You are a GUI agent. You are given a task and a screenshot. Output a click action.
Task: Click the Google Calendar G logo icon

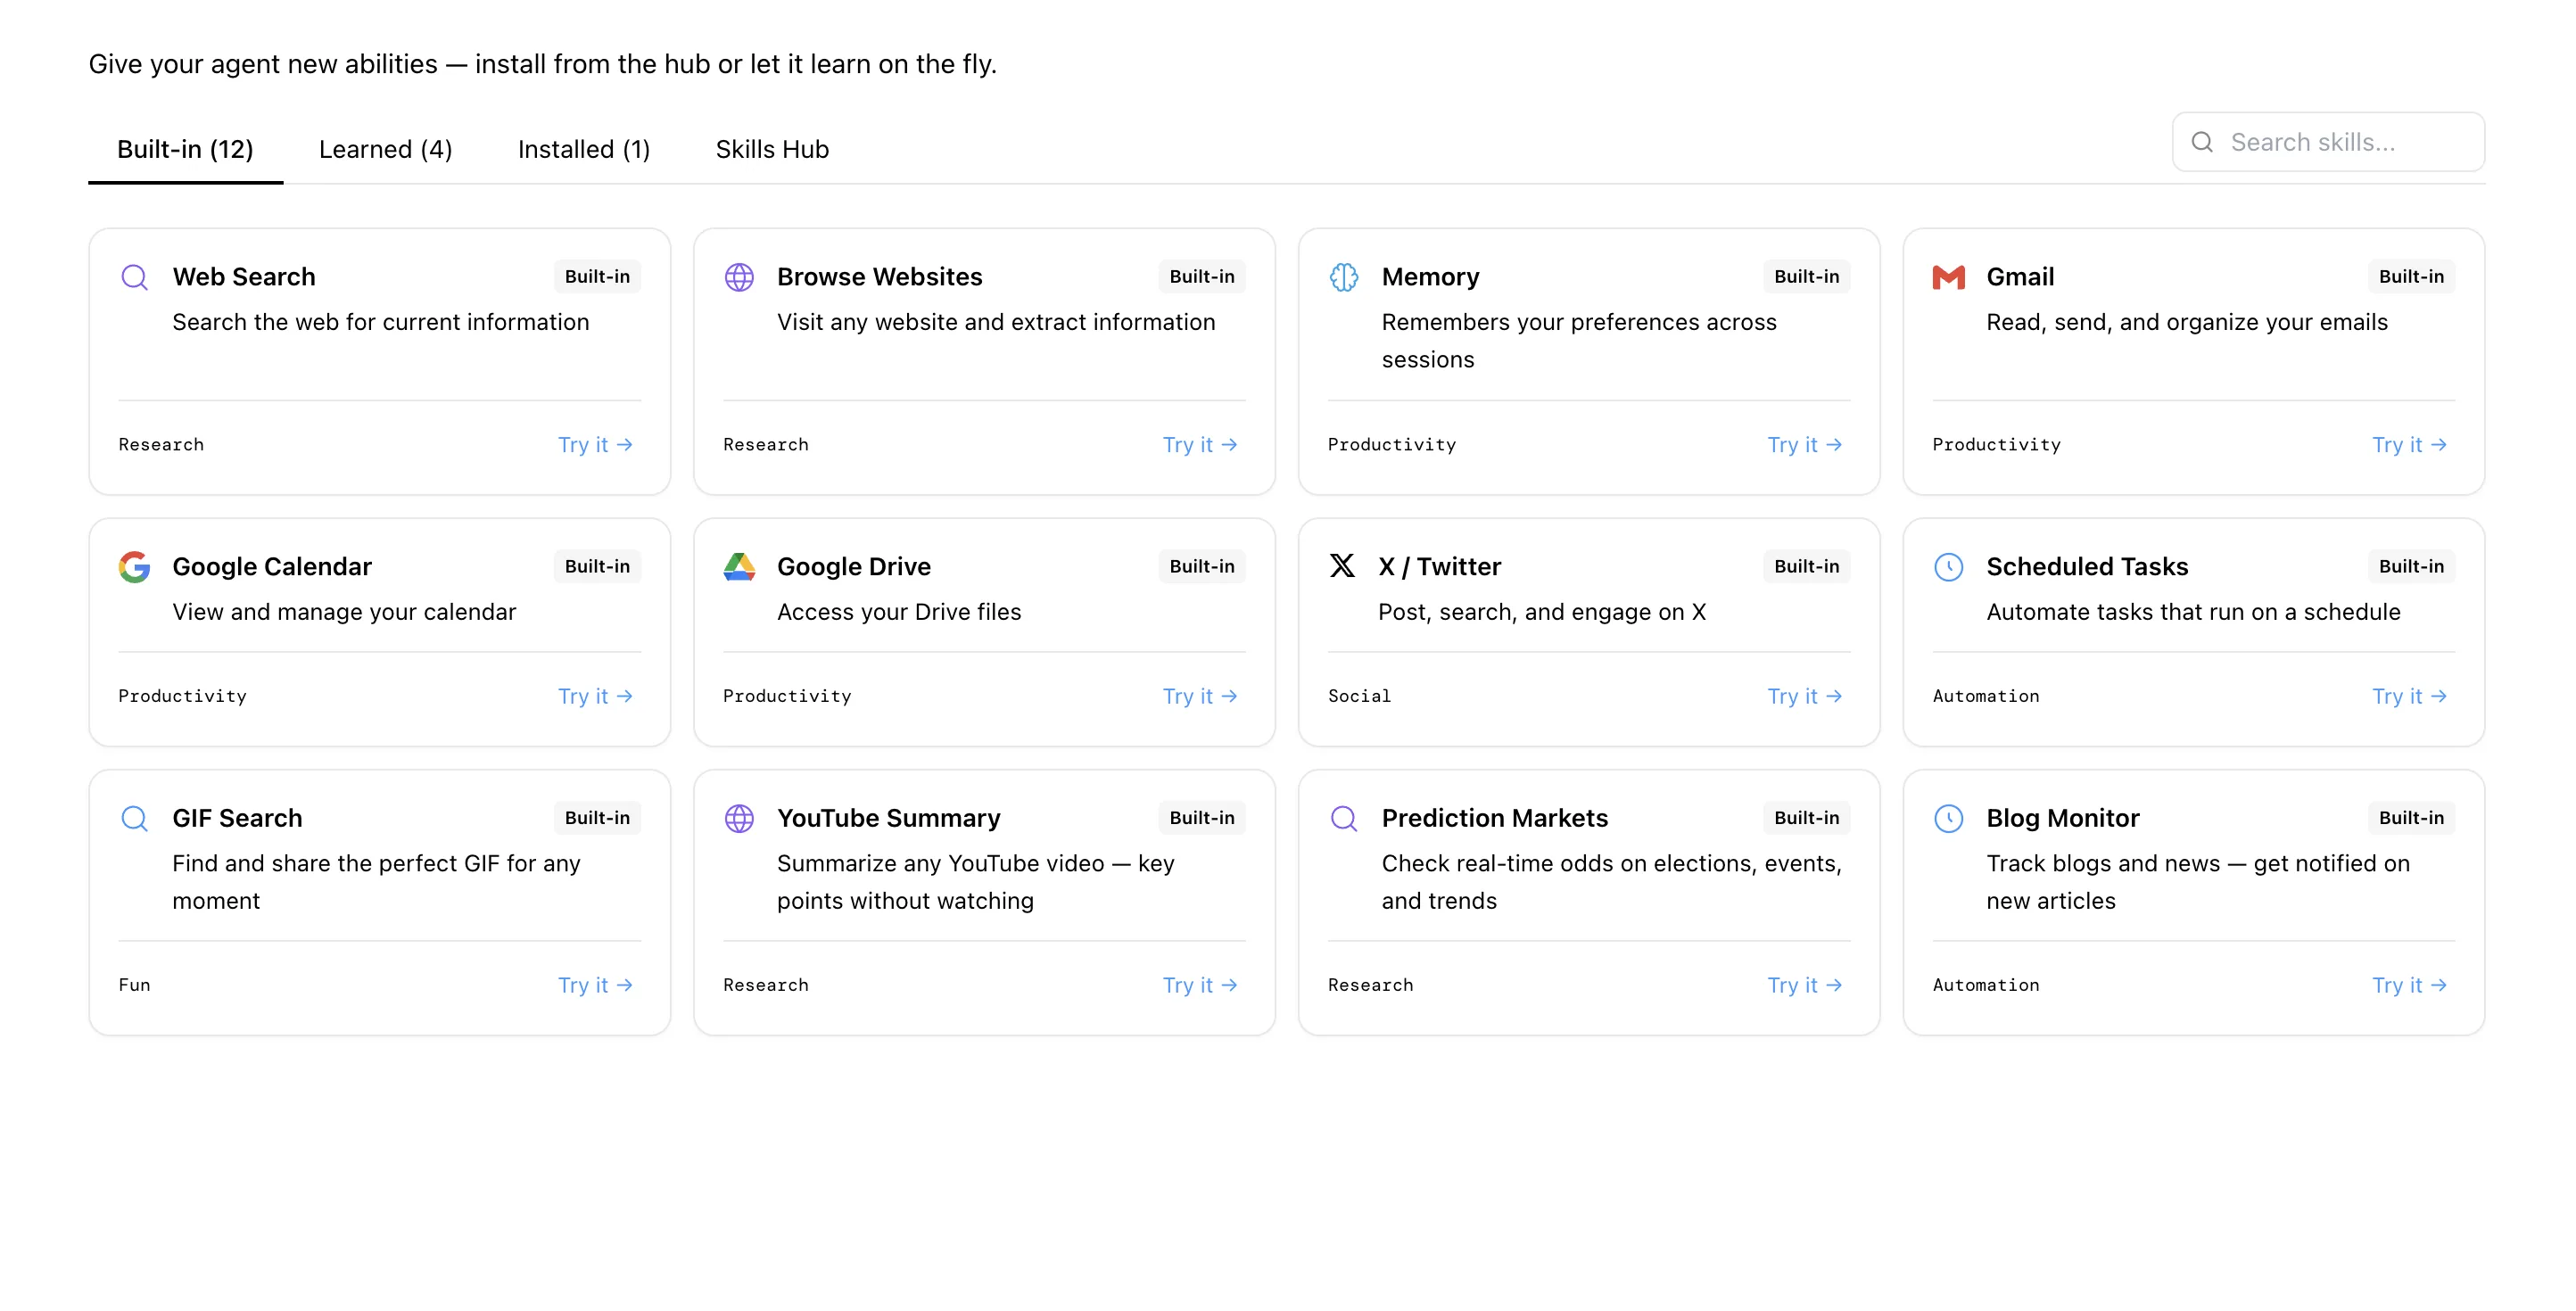134,567
